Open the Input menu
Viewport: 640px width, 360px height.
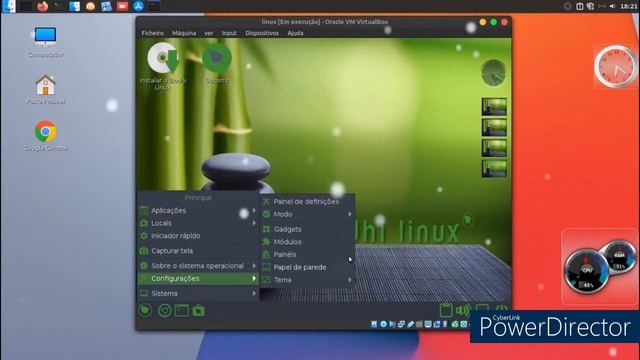click(229, 33)
